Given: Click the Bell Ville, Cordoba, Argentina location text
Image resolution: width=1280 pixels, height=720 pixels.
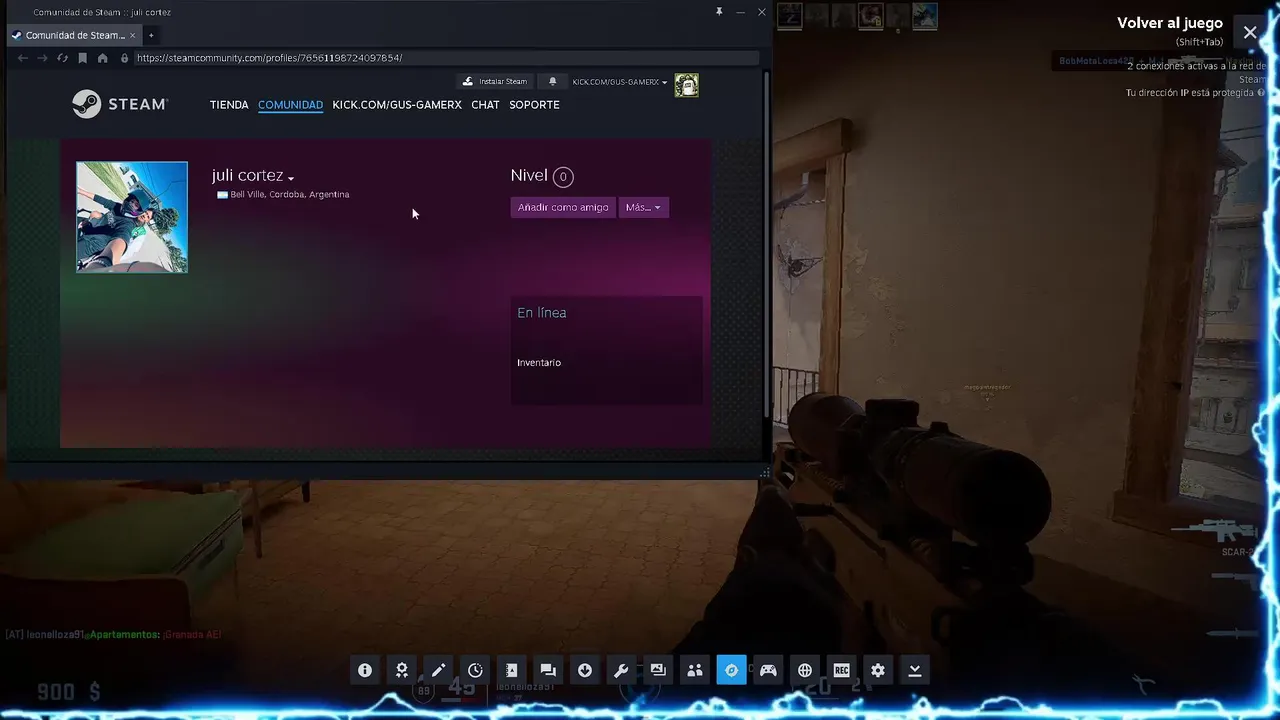Looking at the screenshot, I should 290,195.
